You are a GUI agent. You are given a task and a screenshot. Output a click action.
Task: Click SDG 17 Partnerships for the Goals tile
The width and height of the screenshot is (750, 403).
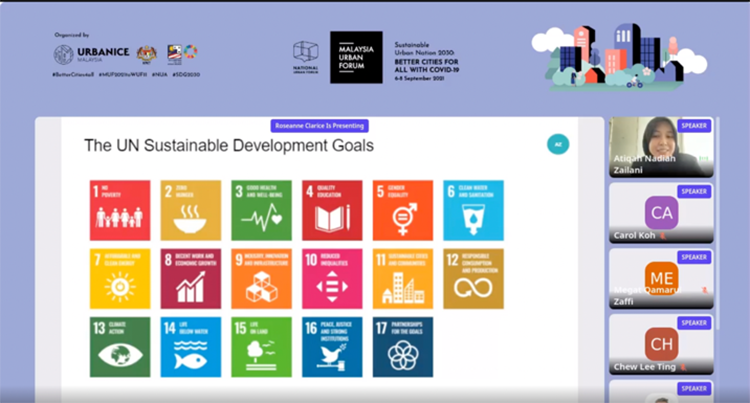(x=403, y=347)
